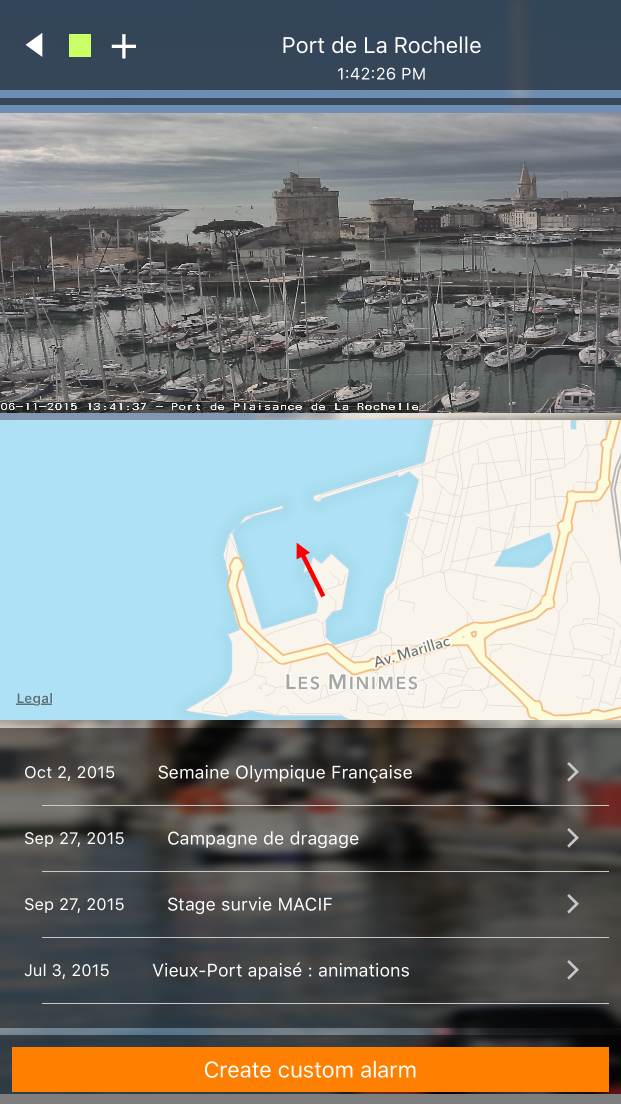Open the La Rochelle webcam image
621x1104 pixels.
pos(310,263)
